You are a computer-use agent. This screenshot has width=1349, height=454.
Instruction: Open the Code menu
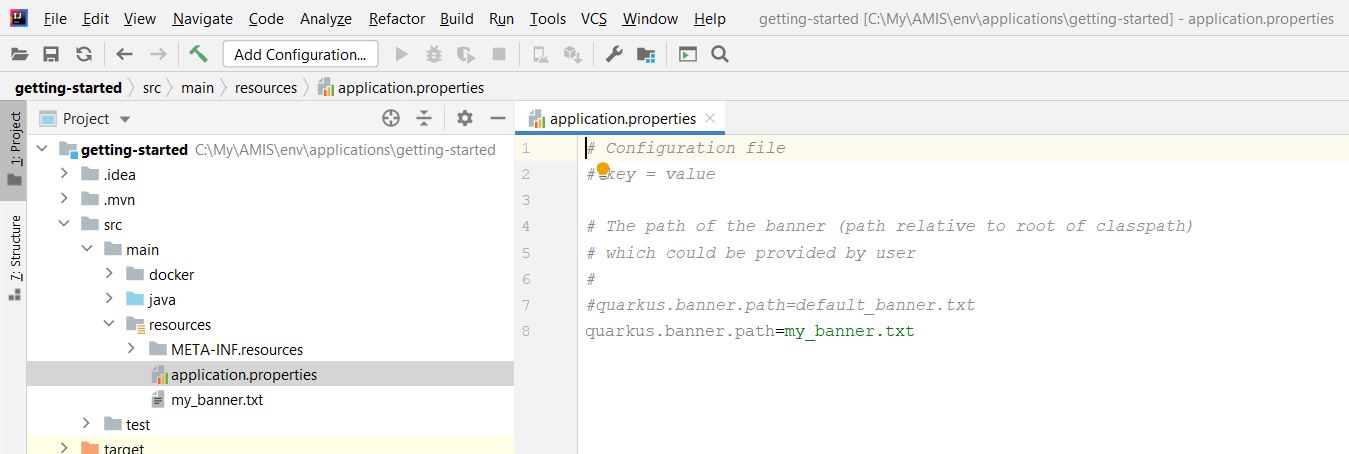pyautogui.click(x=266, y=19)
